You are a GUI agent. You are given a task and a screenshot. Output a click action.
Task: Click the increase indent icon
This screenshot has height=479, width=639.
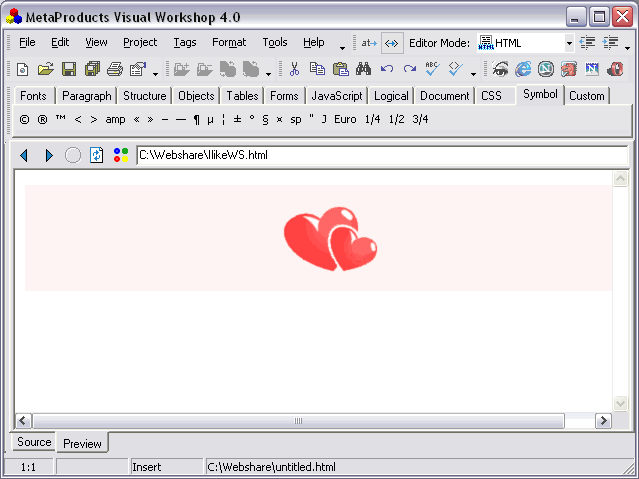click(x=611, y=42)
